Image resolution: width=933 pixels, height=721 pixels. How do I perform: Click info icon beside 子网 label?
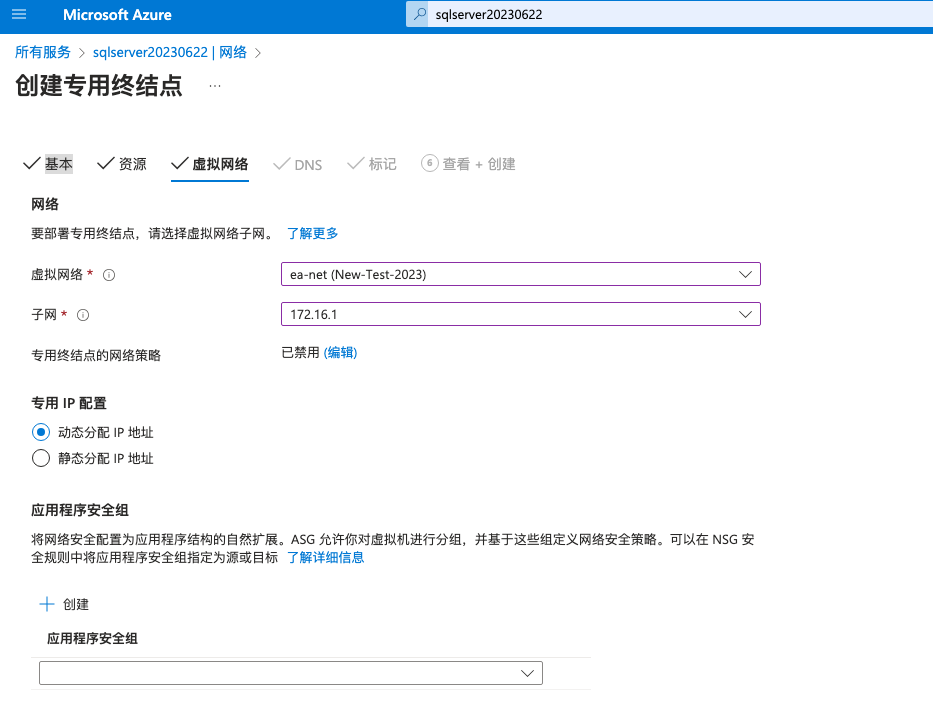pos(83,315)
